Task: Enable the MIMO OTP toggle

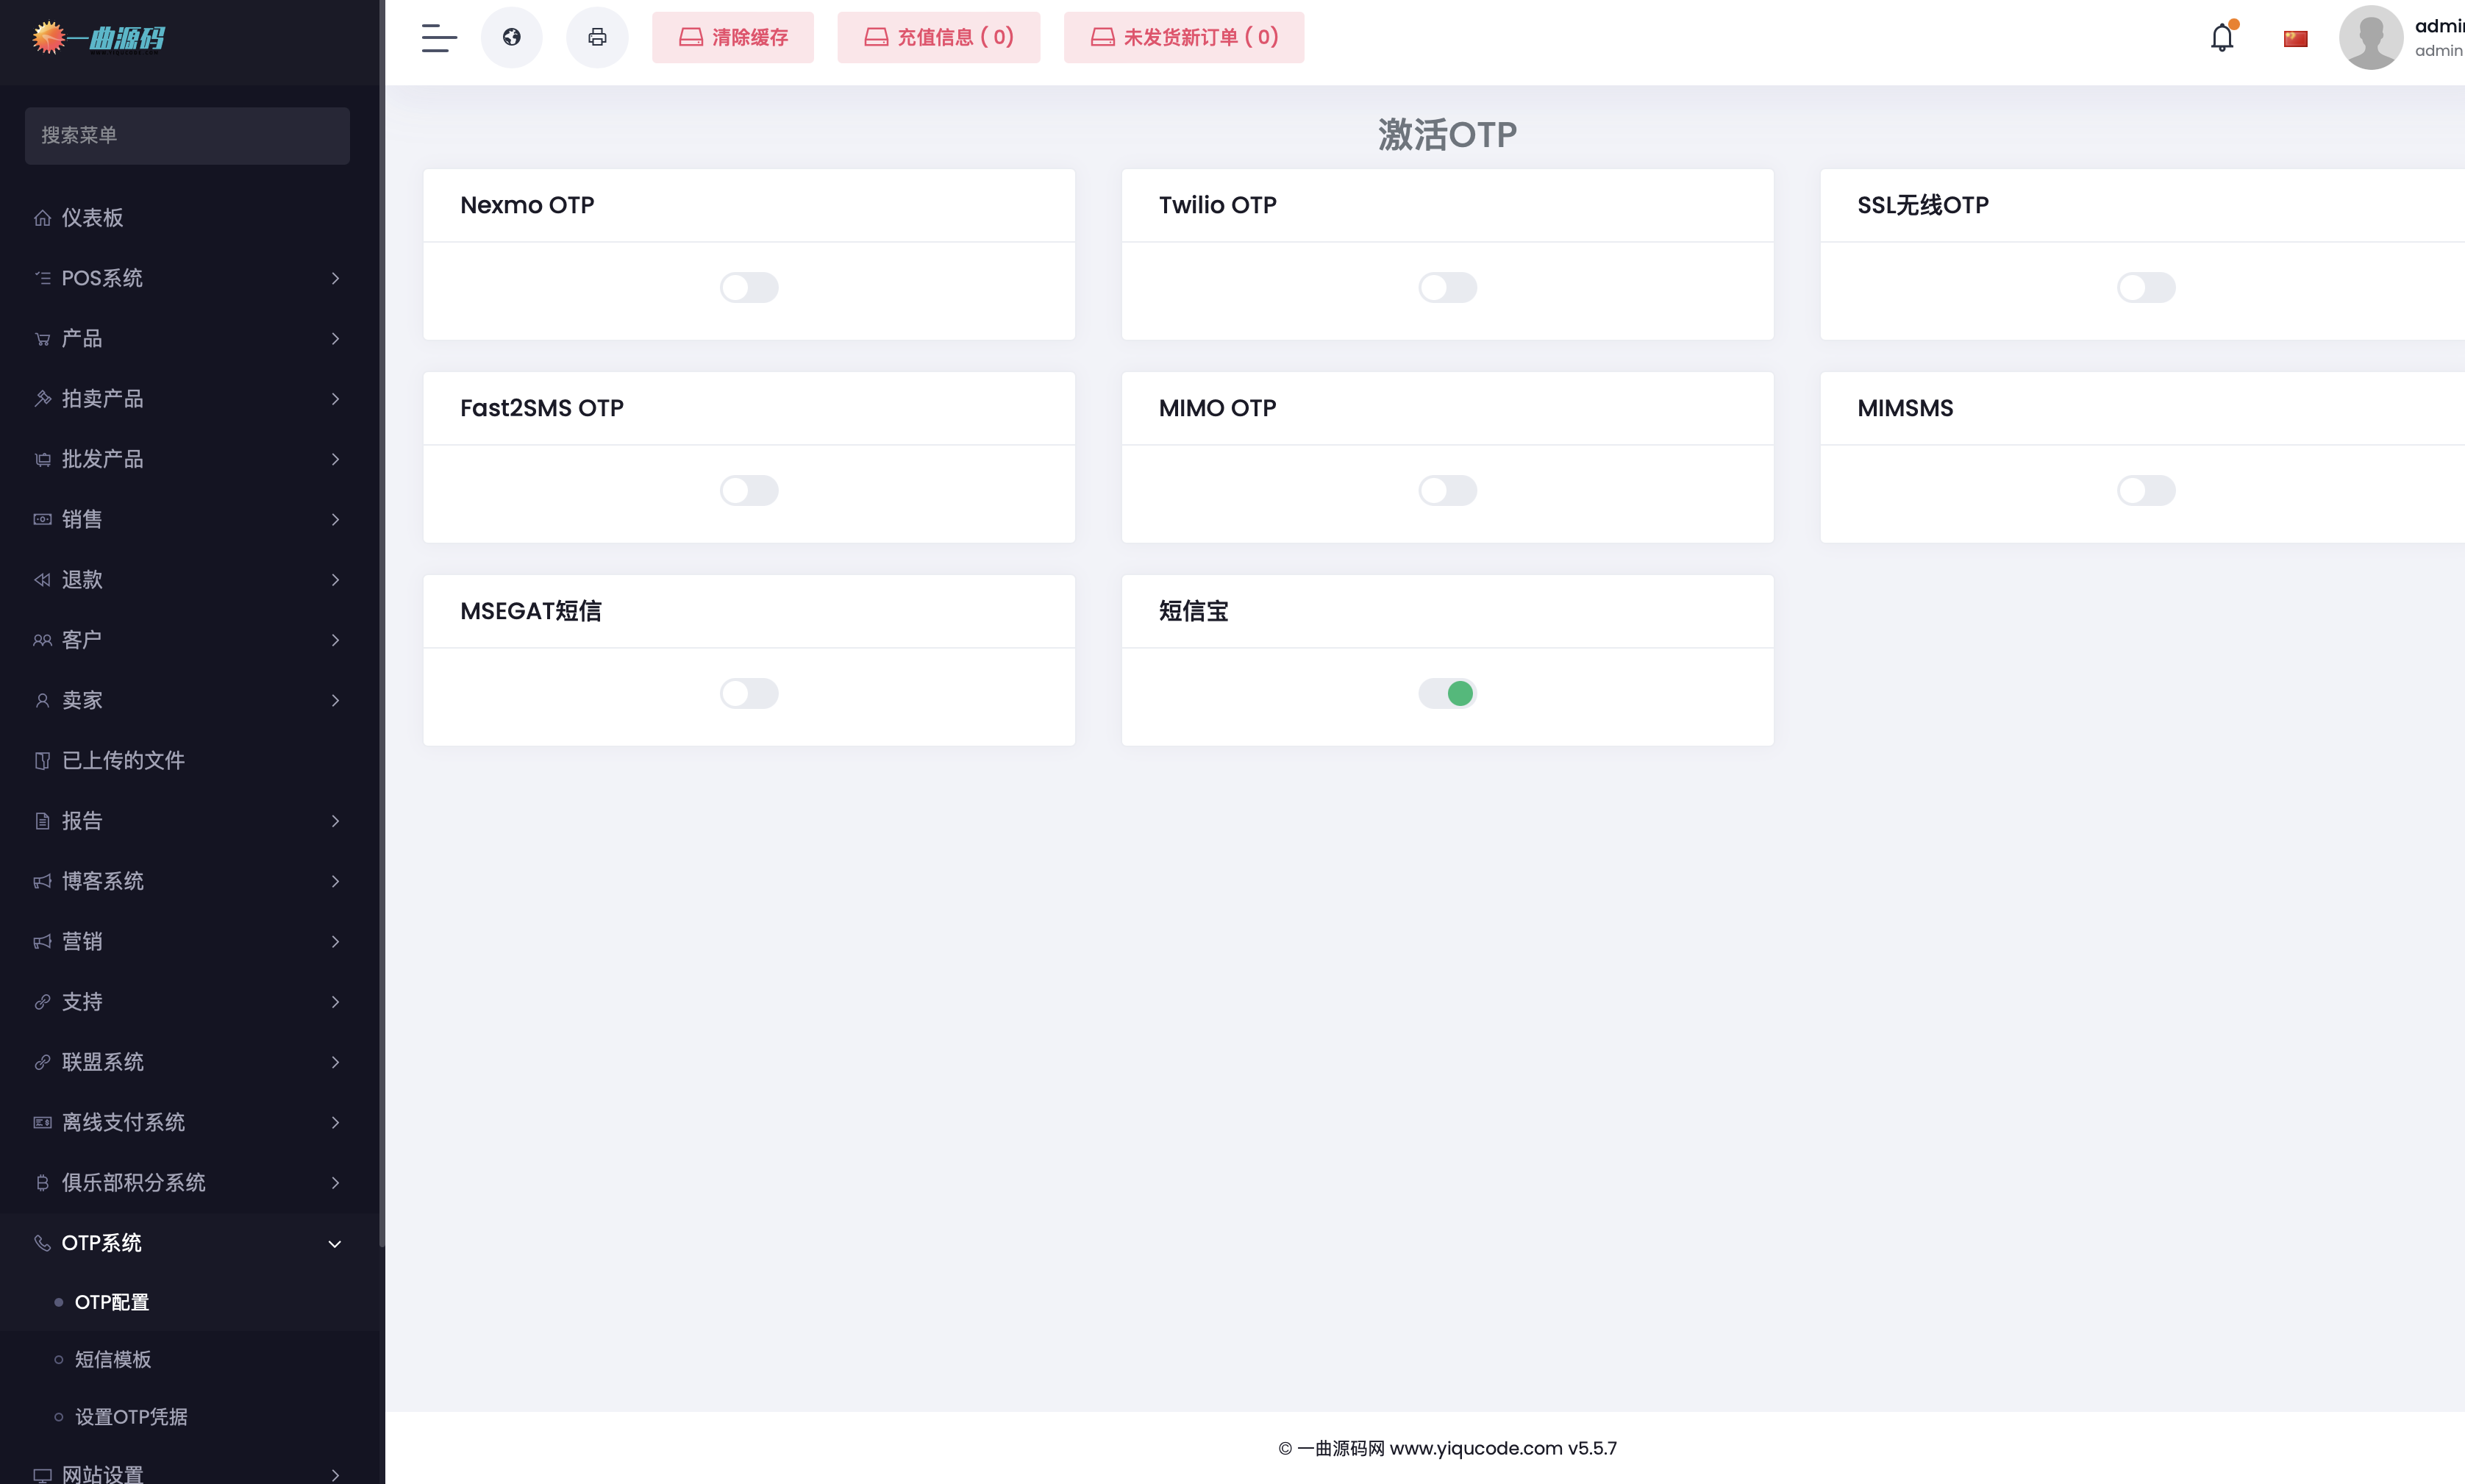Action: tap(1447, 490)
